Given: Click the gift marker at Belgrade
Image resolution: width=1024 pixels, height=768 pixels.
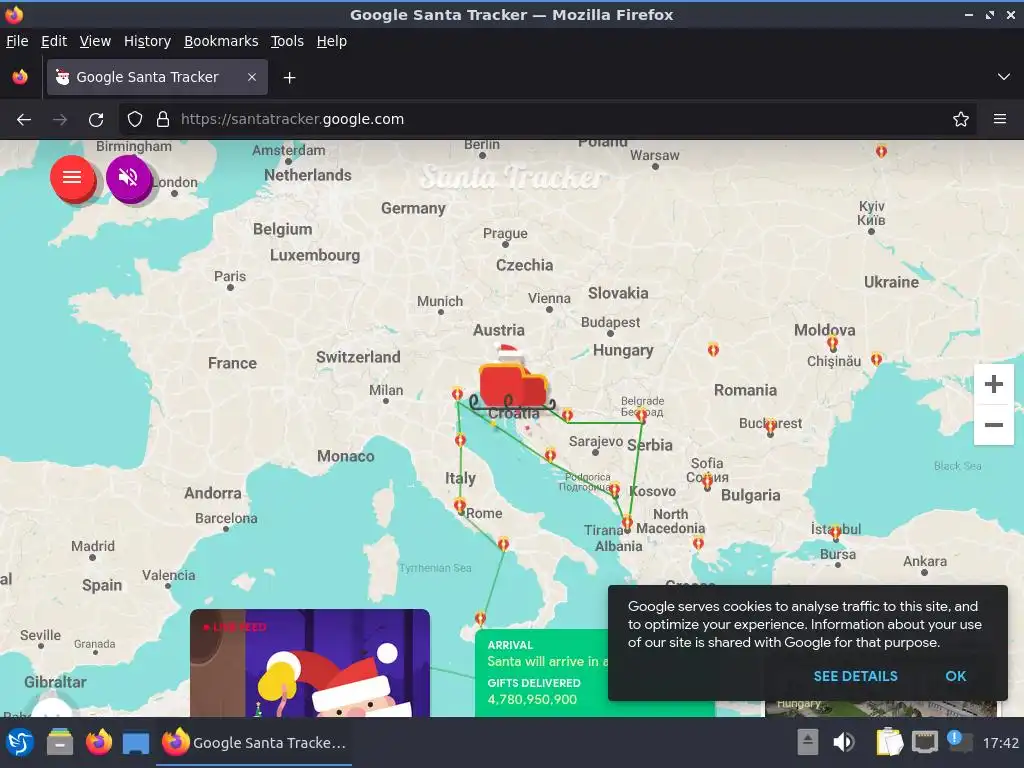Looking at the screenshot, I should (642, 415).
